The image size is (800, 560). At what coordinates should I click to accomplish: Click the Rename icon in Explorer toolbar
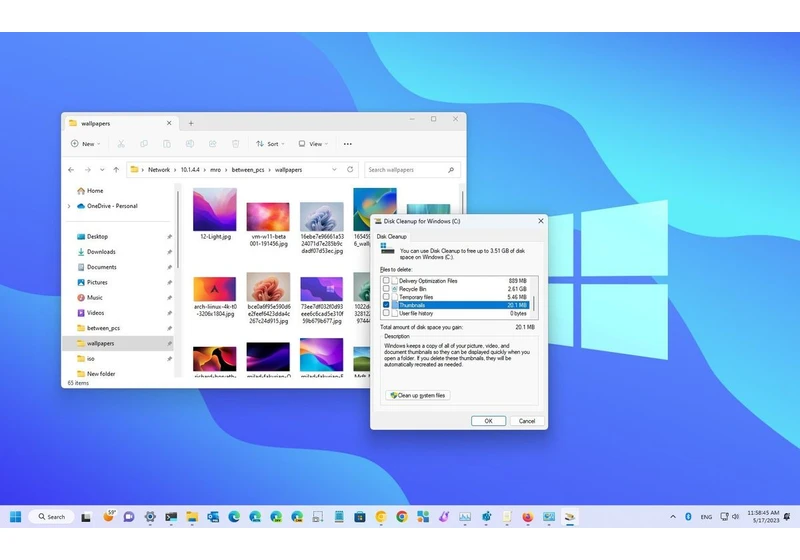[190, 144]
